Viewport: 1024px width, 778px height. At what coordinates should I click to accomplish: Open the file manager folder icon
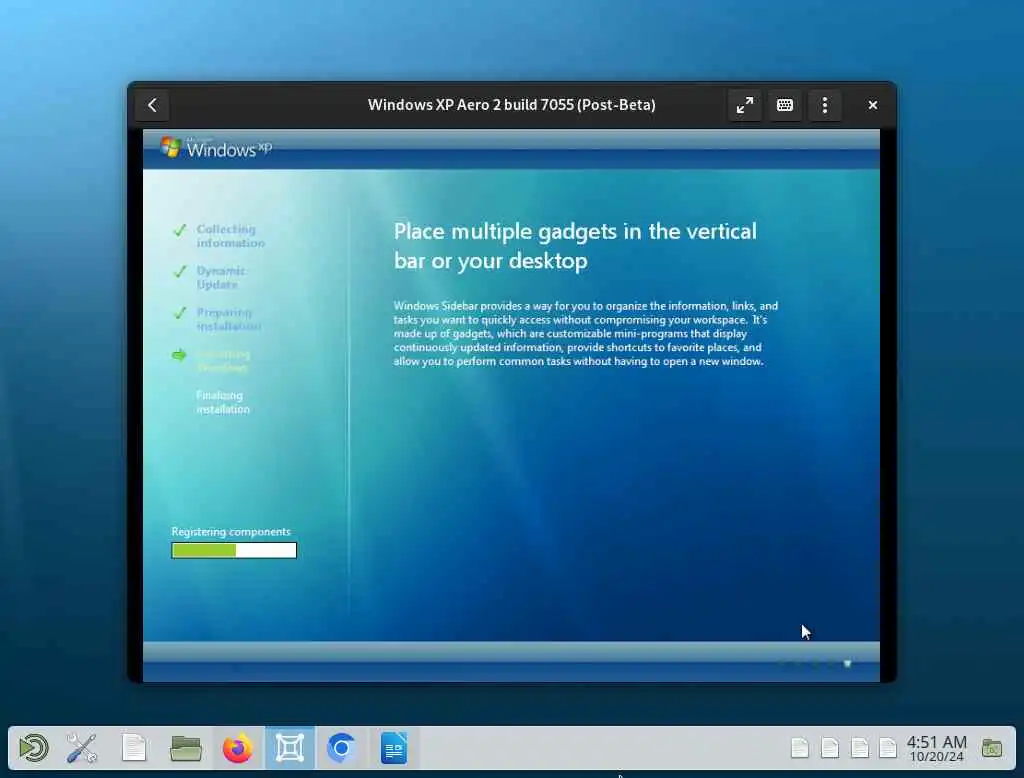tap(185, 748)
